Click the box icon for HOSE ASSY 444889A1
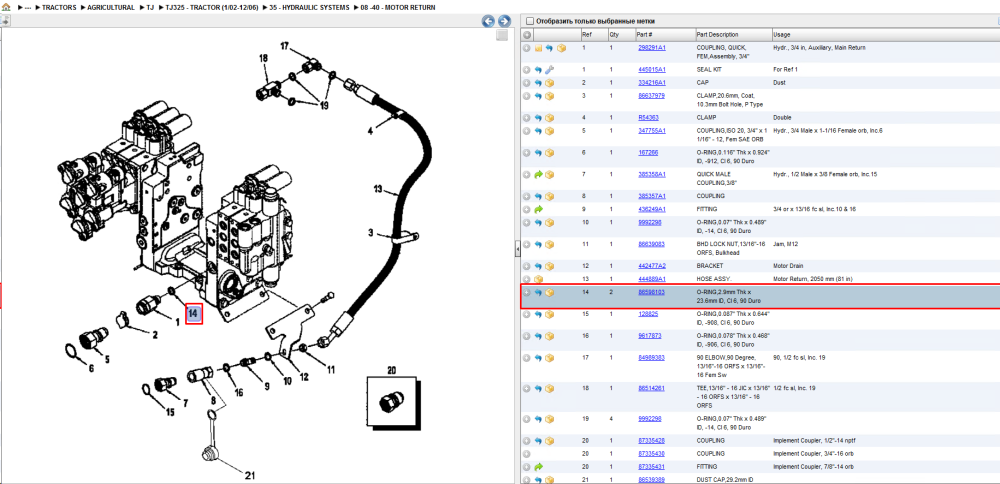 [x=538, y=279]
